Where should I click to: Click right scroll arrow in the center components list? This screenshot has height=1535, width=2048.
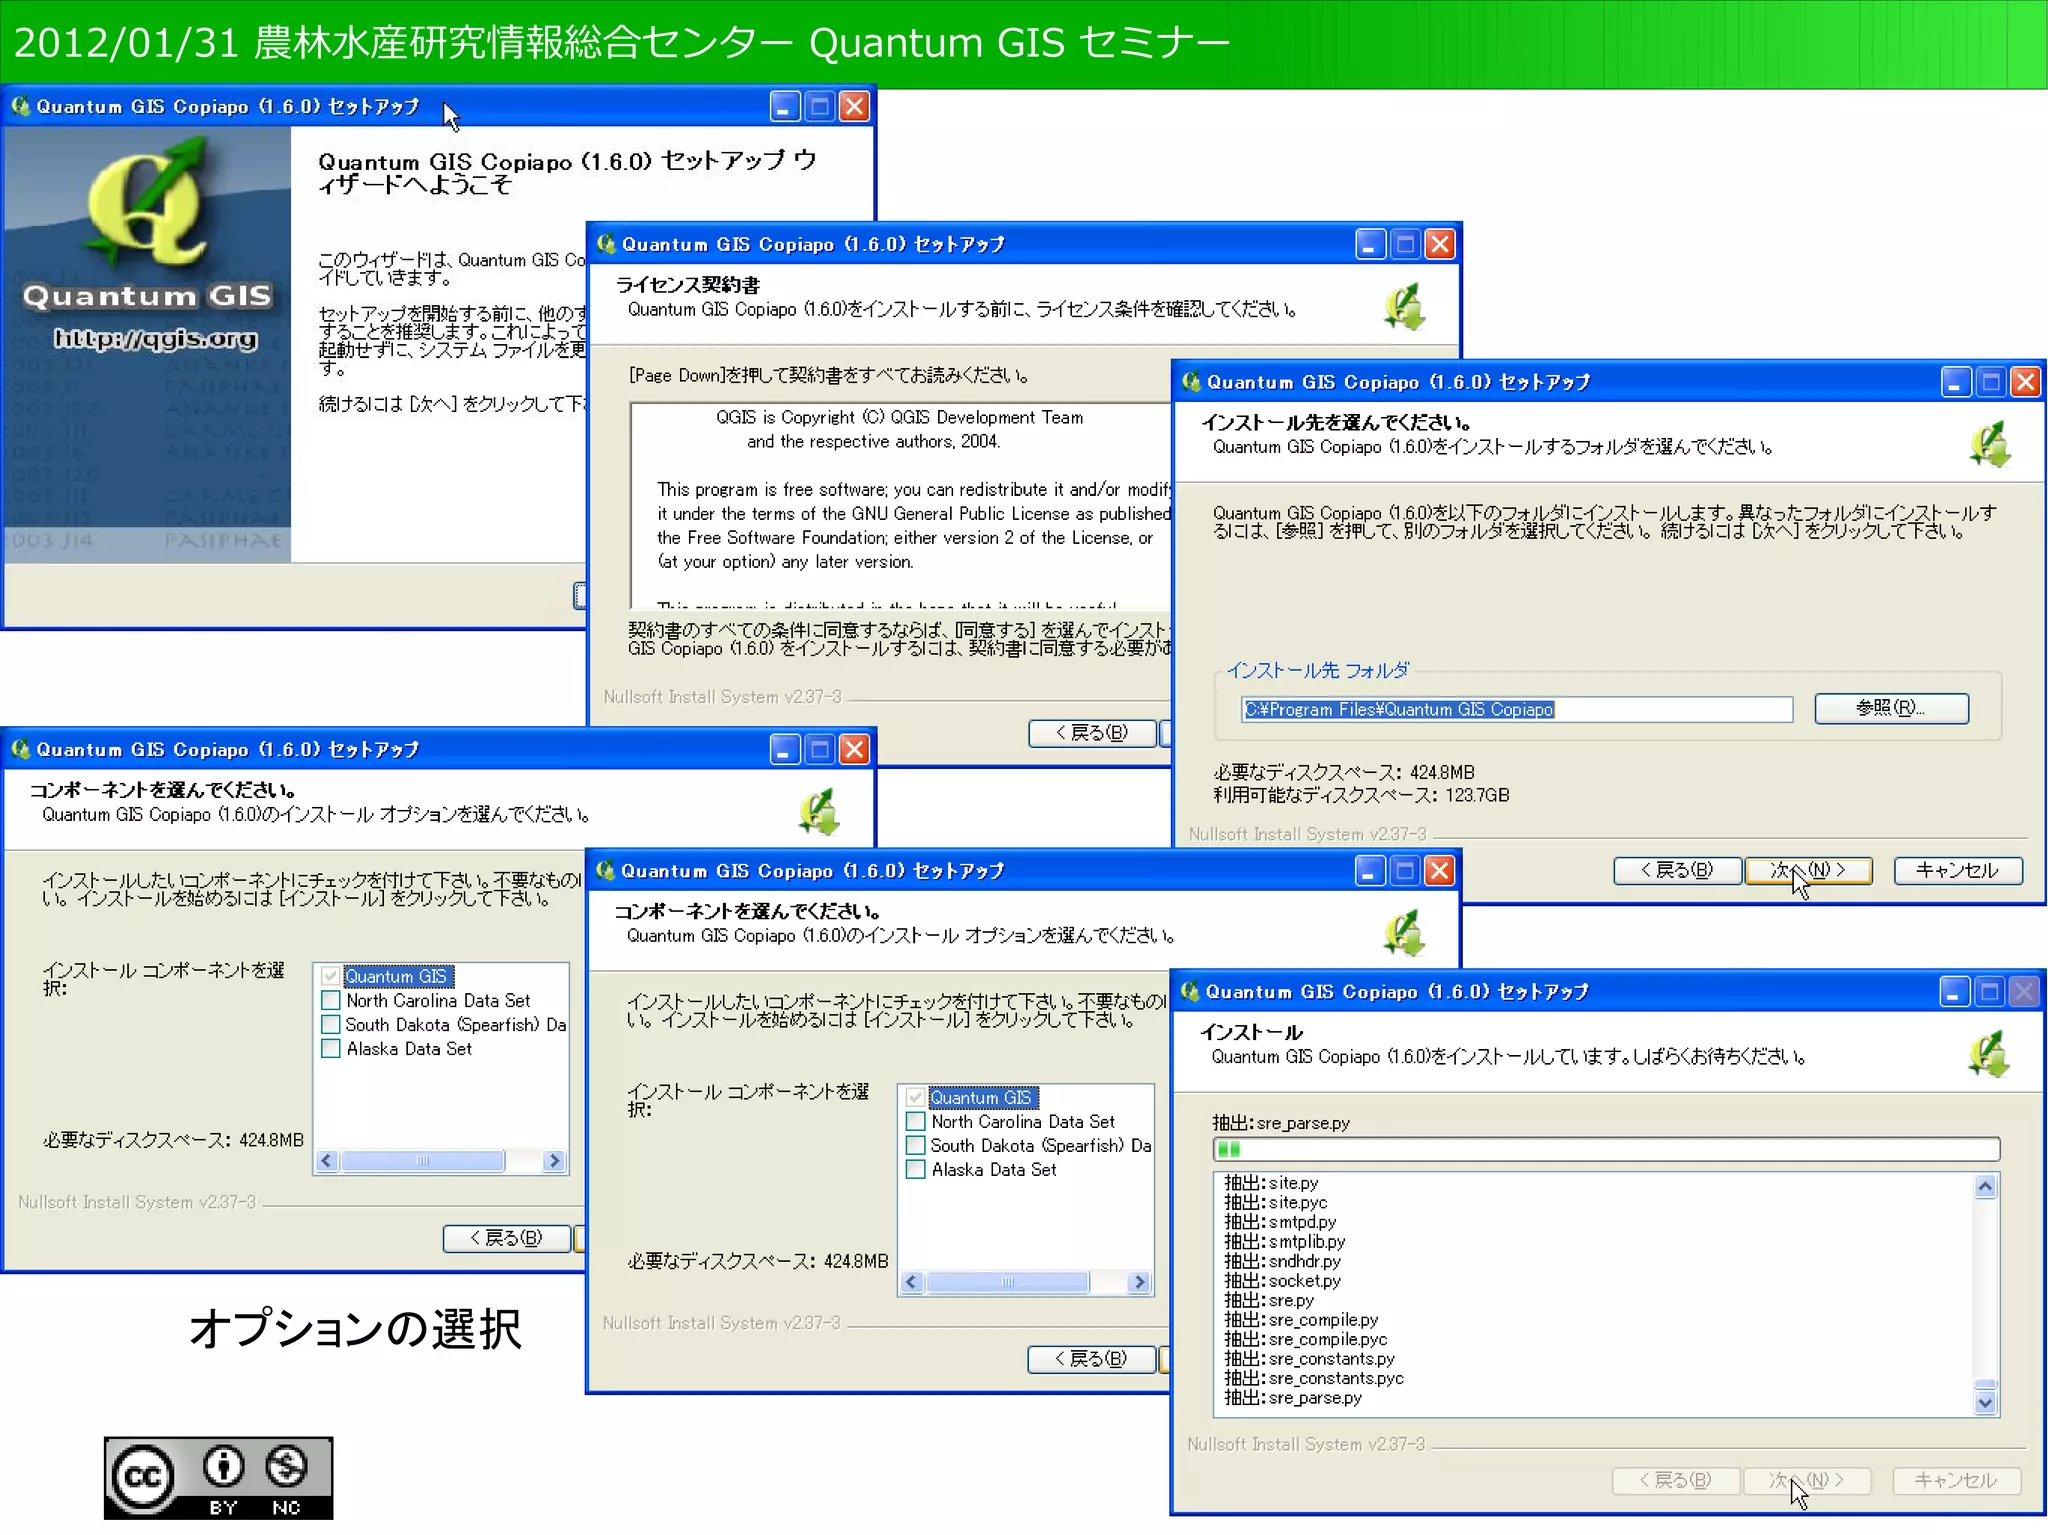1139,1282
